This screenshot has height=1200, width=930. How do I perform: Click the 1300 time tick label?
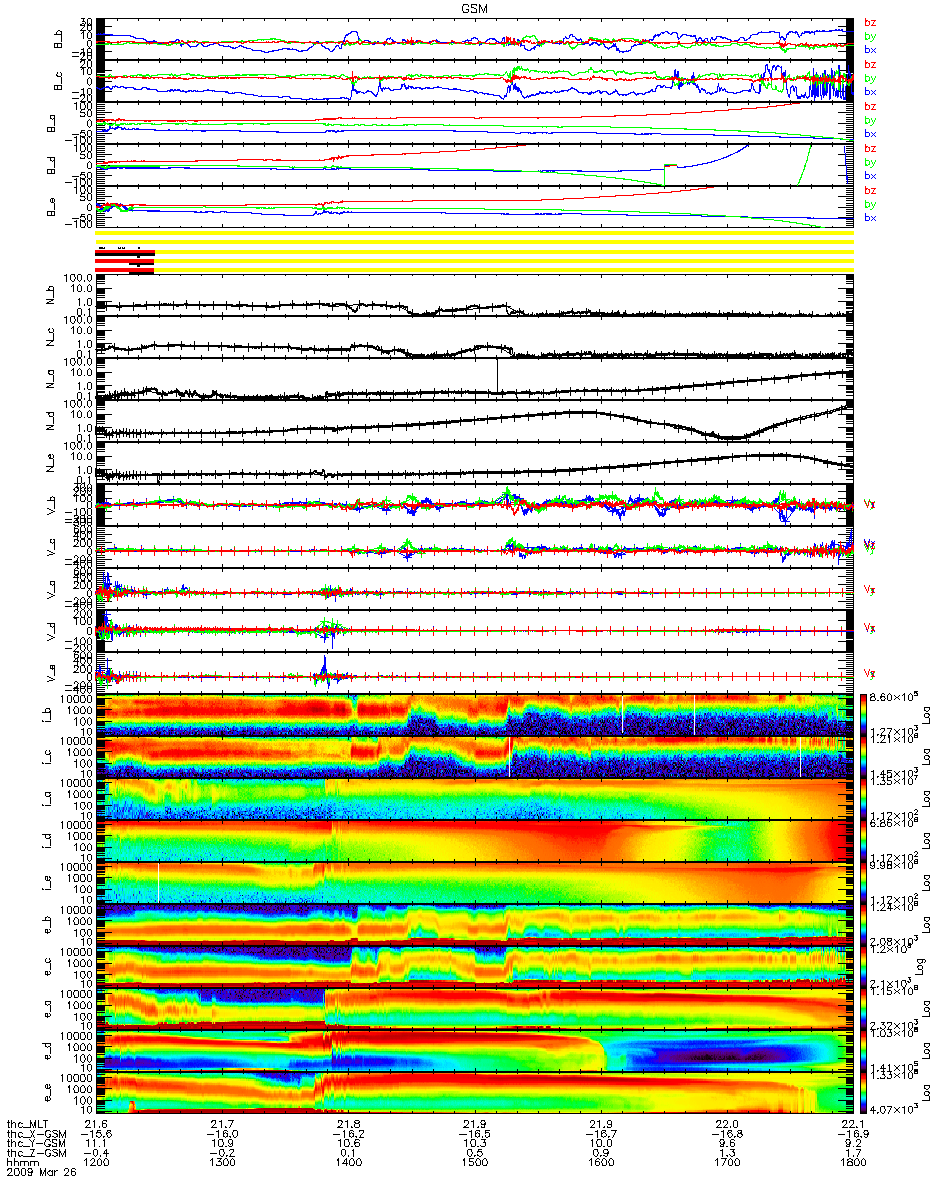pos(221,1163)
